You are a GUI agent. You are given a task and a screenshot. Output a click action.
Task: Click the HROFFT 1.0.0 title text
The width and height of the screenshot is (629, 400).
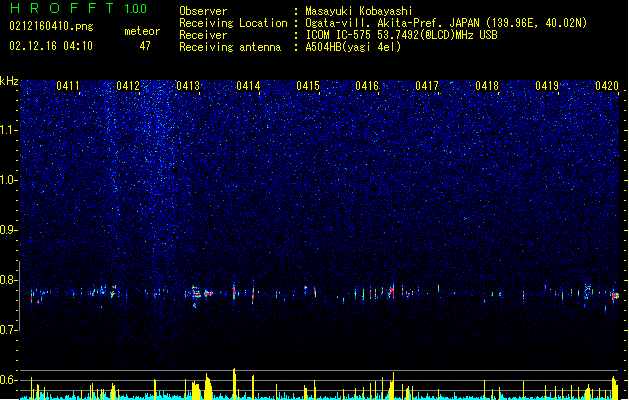pyautogui.click(x=78, y=8)
